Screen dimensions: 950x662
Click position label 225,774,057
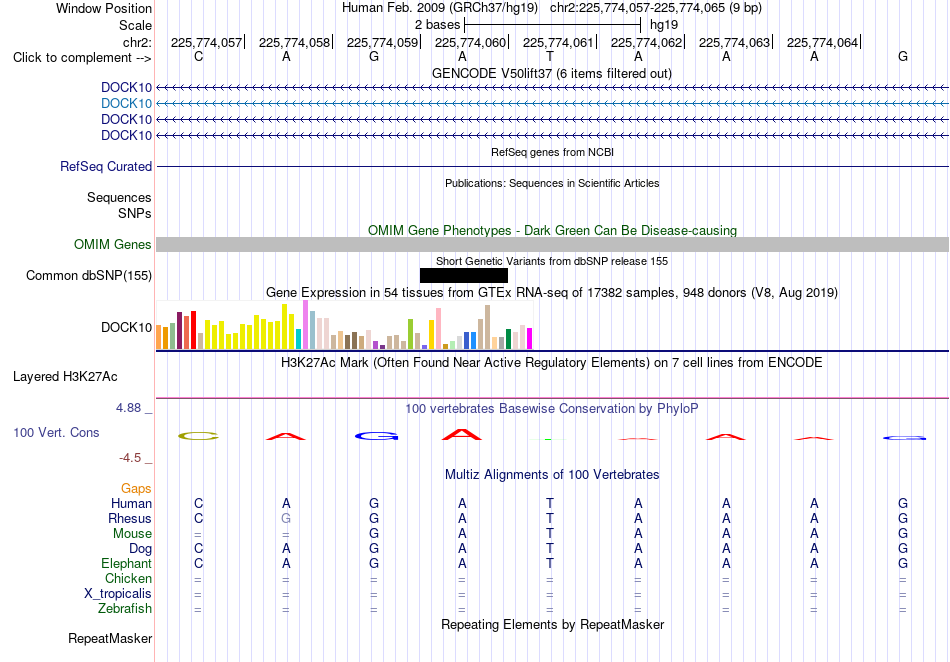coord(206,42)
